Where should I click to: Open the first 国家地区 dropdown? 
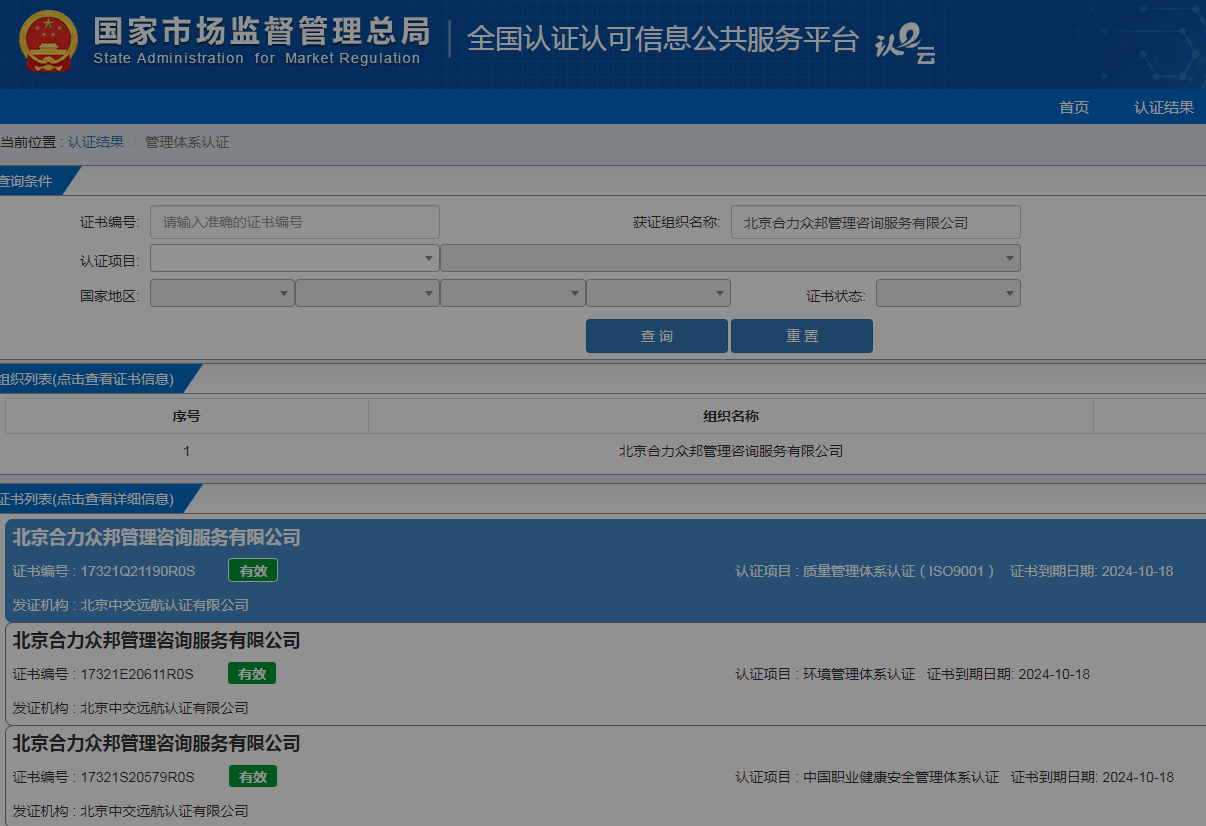point(222,293)
